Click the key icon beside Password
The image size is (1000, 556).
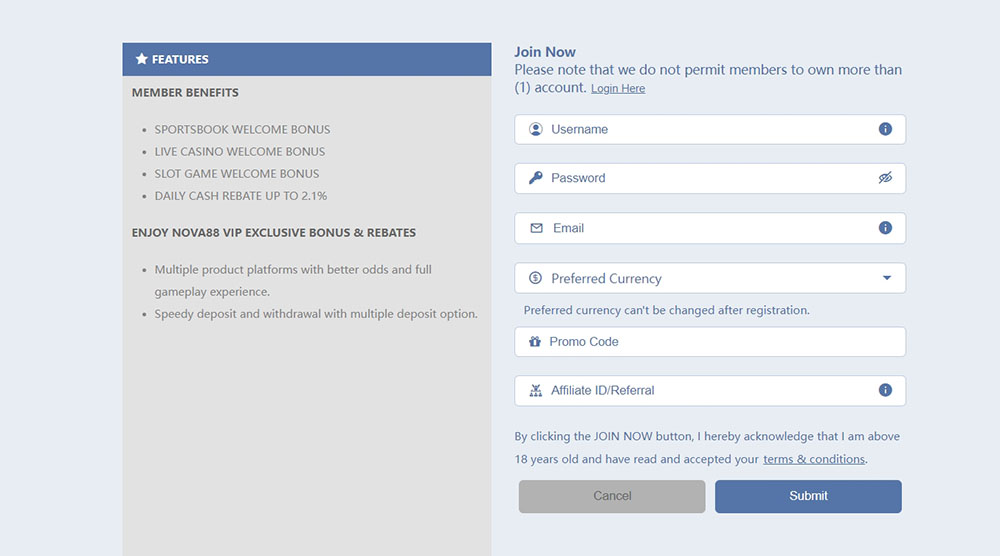click(536, 178)
